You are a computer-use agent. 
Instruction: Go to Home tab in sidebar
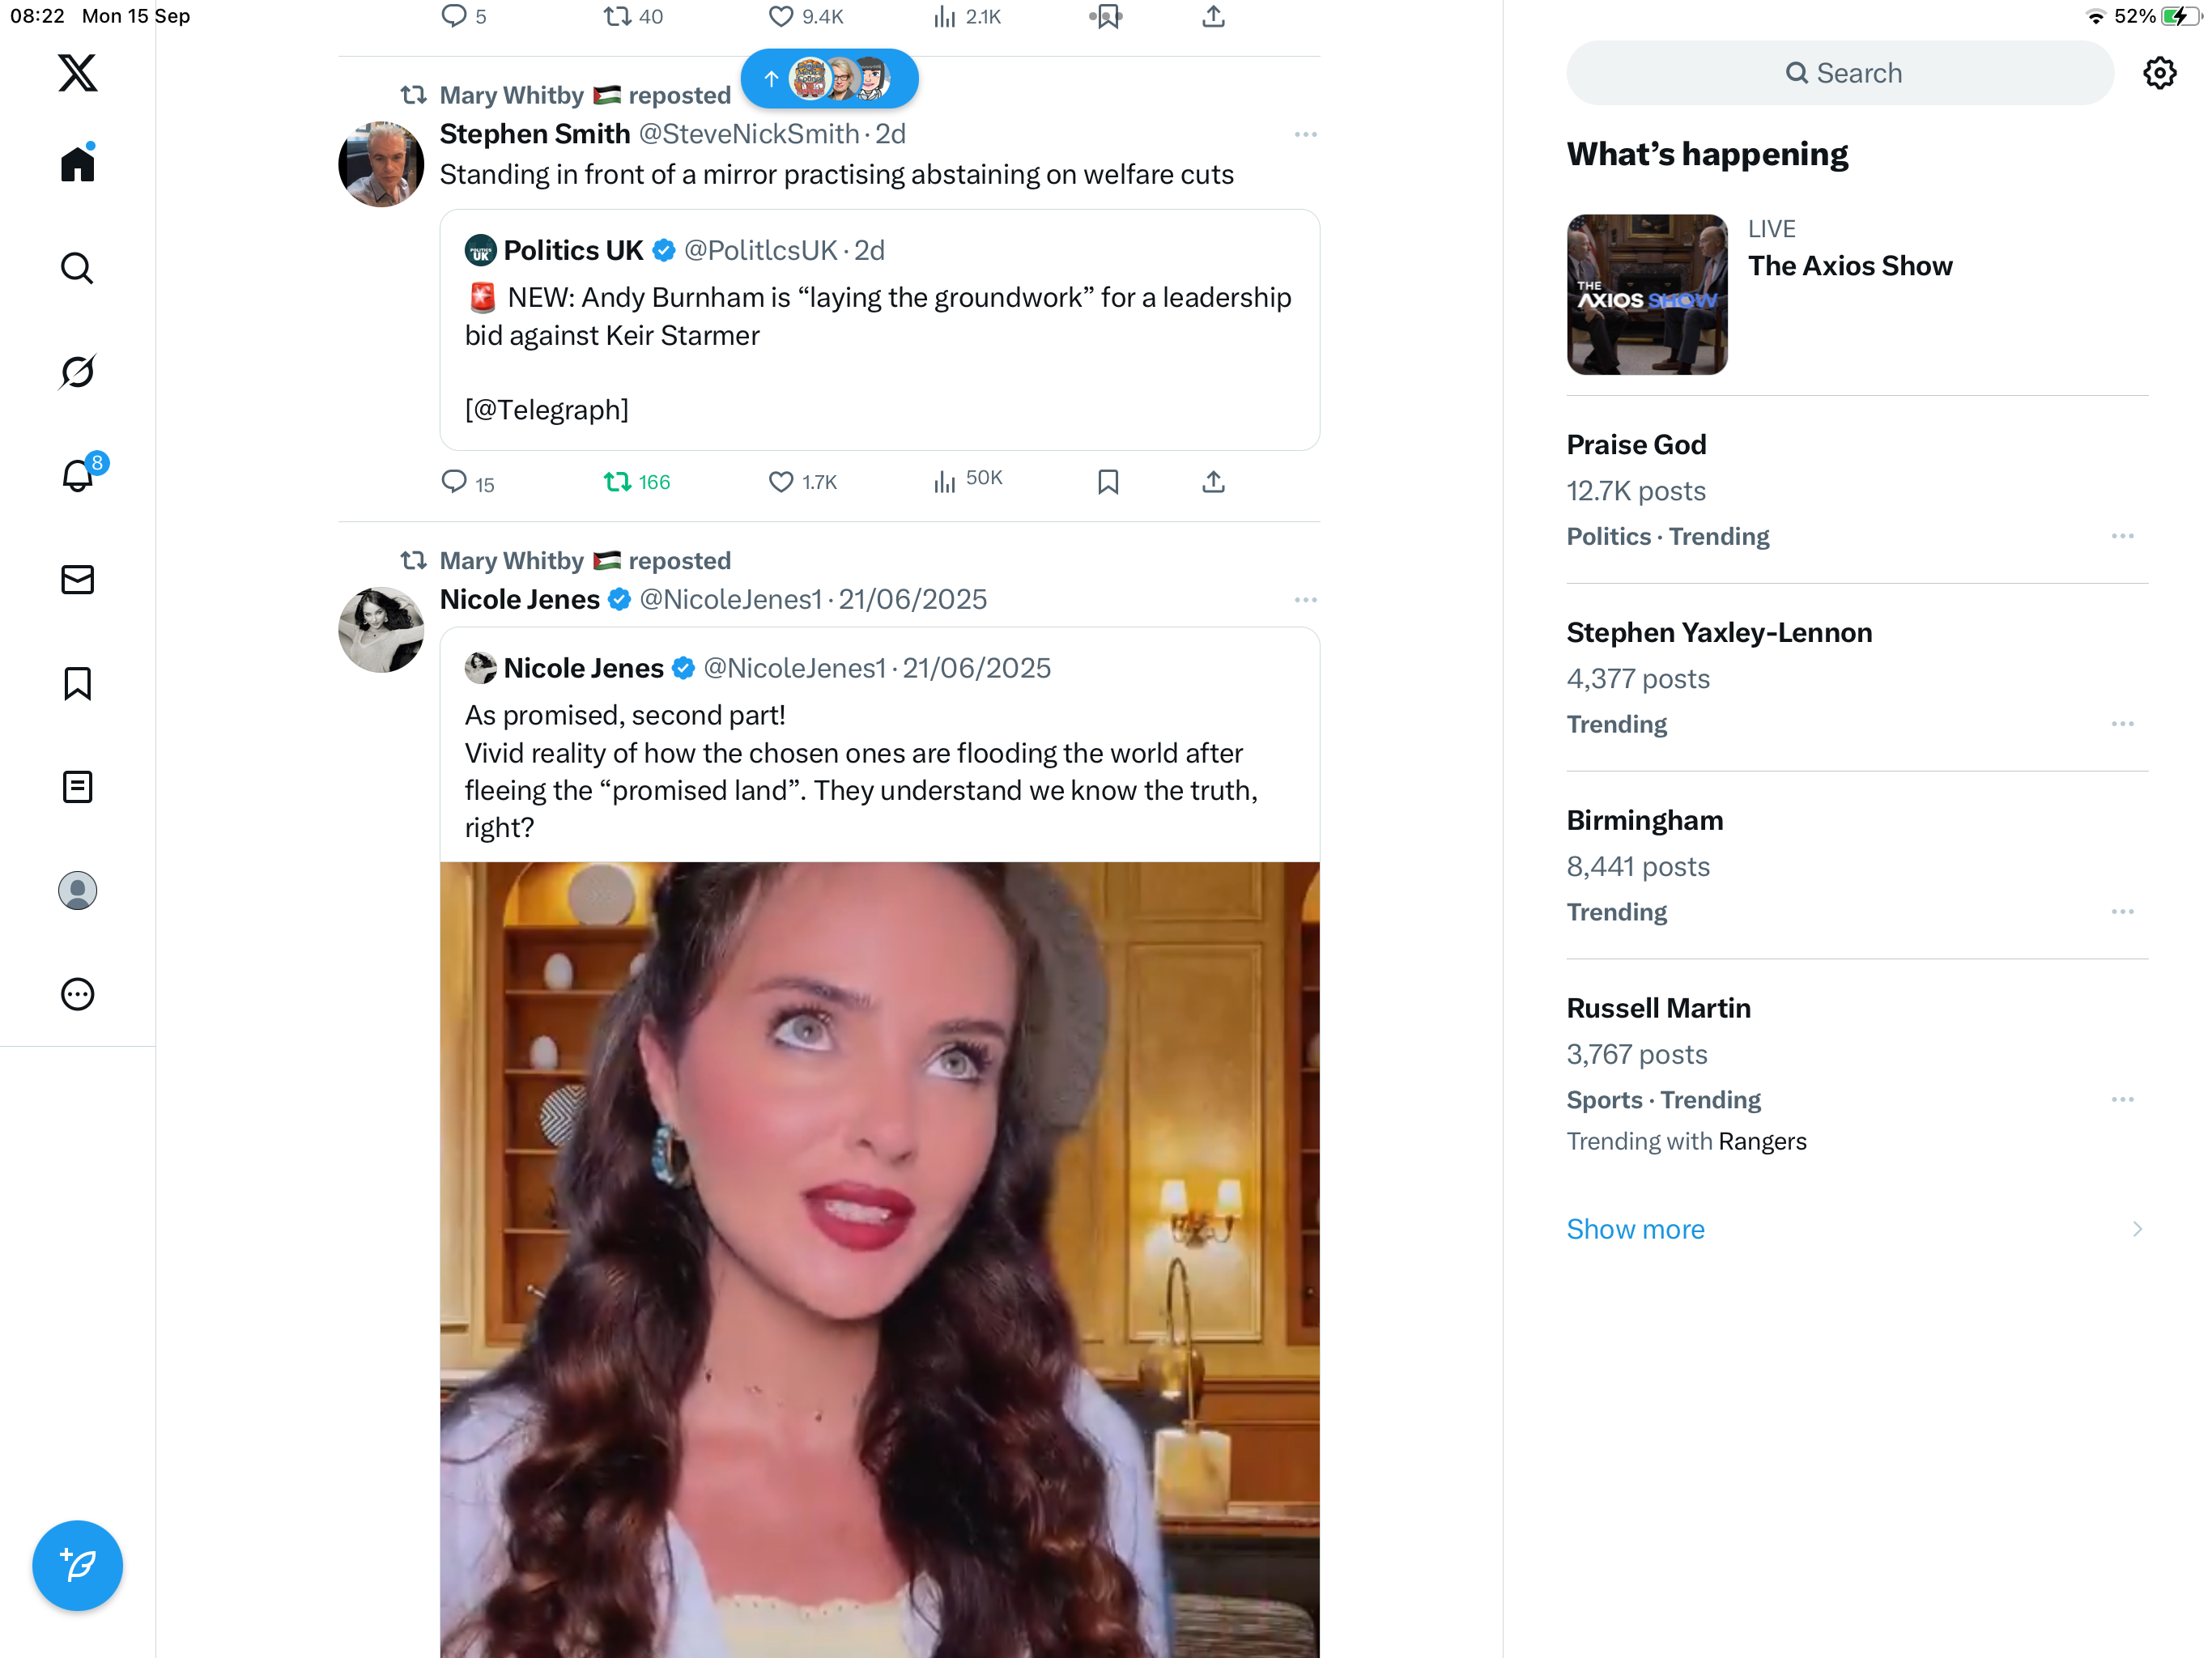[77, 164]
